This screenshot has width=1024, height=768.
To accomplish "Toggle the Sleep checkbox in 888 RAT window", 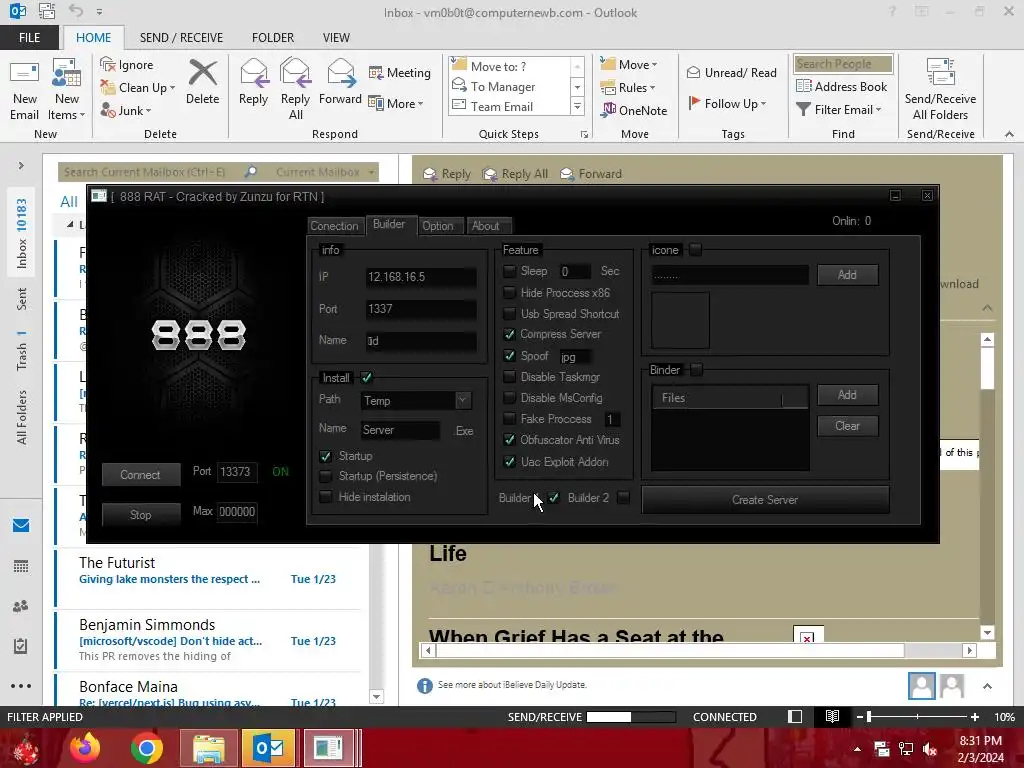I will pyautogui.click(x=509, y=270).
